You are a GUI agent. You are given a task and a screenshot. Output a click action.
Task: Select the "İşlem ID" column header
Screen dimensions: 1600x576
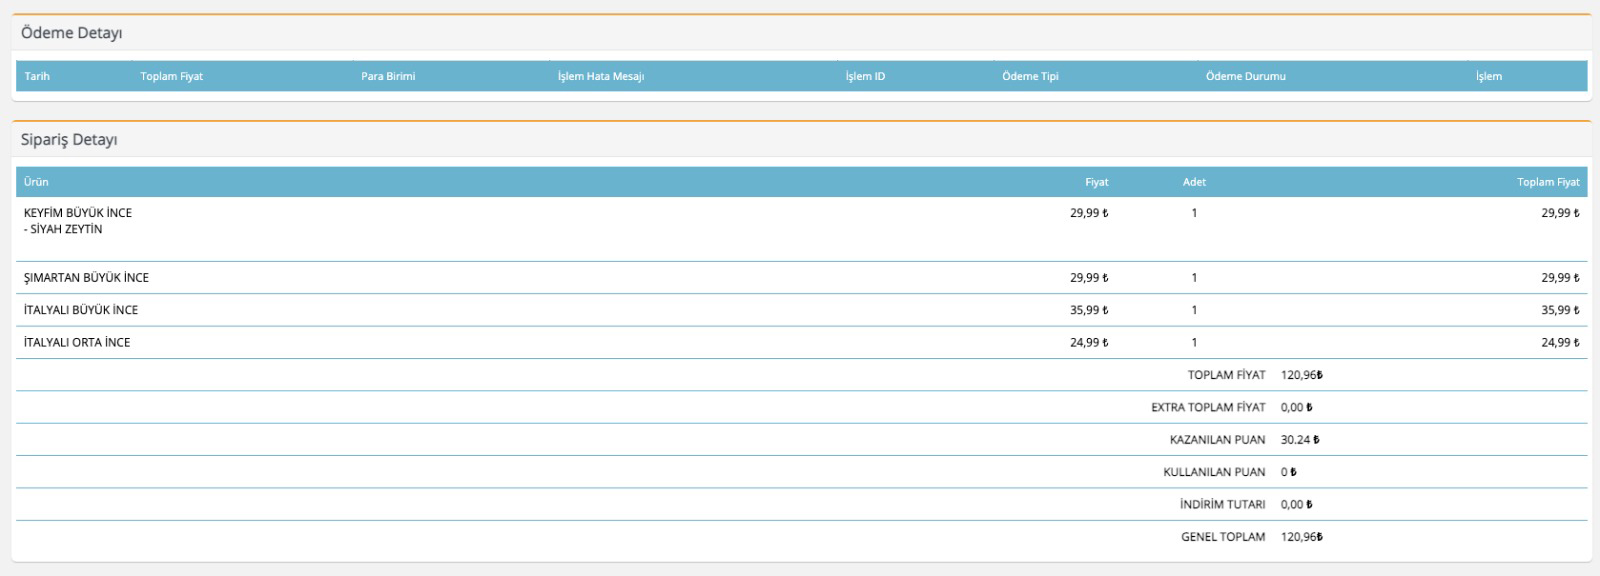[x=865, y=76]
